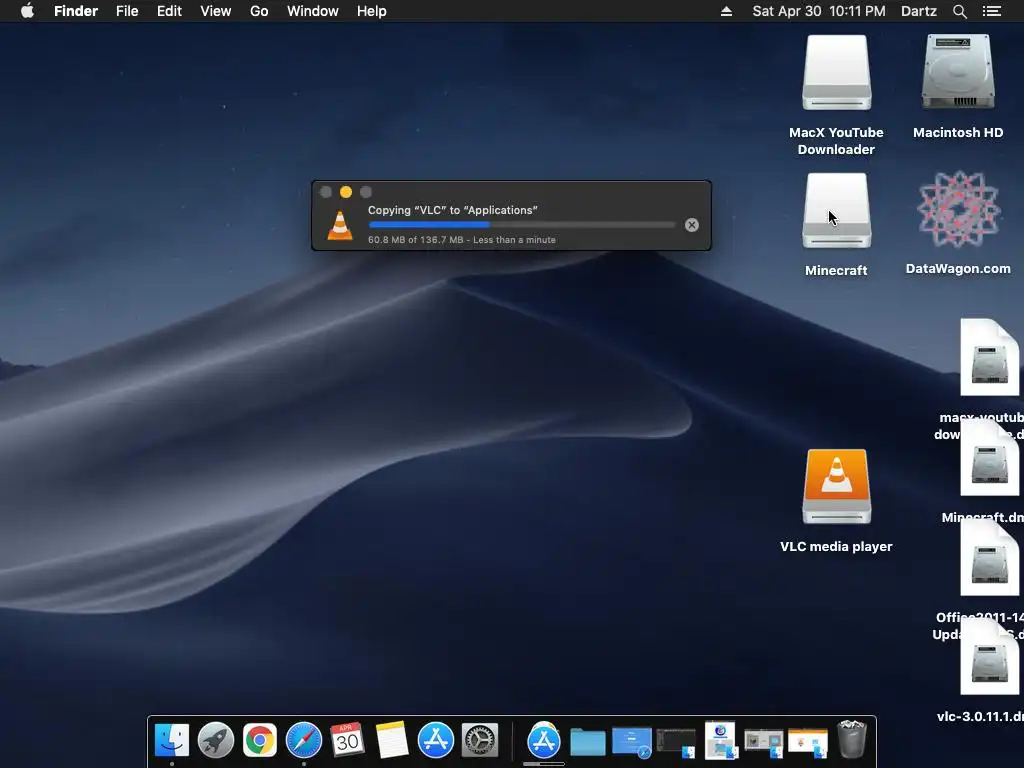Image resolution: width=1024 pixels, height=768 pixels.
Task: Click the VLC cone icon in the copy dialog
Action: click(340, 225)
